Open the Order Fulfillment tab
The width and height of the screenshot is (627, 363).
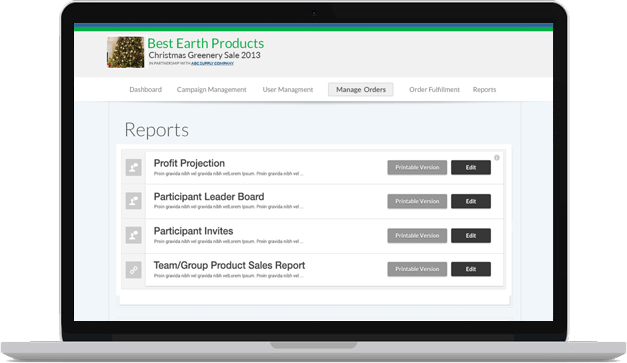[434, 90]
